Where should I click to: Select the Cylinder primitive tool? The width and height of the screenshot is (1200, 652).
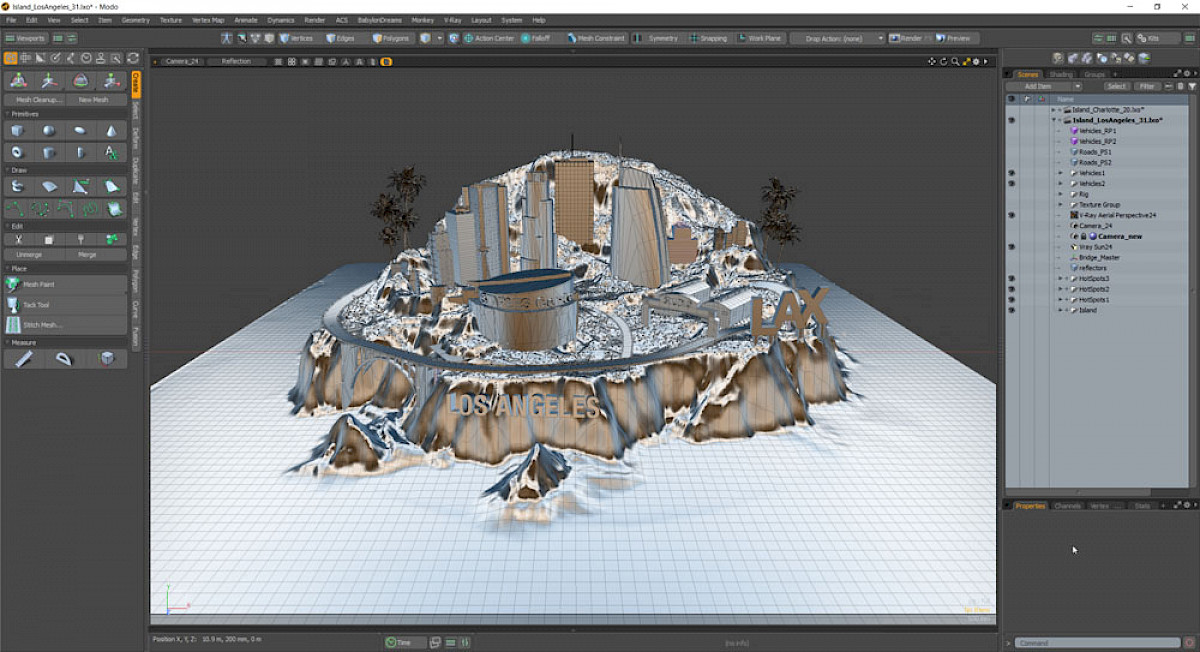[49, 152]
